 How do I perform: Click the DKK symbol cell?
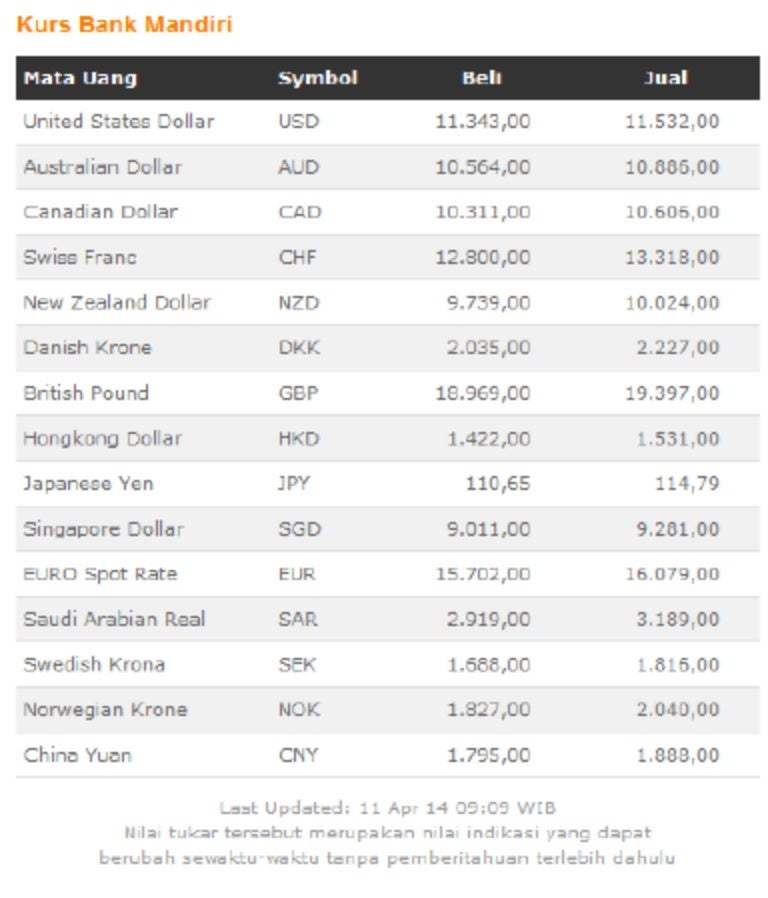(298, 348)
